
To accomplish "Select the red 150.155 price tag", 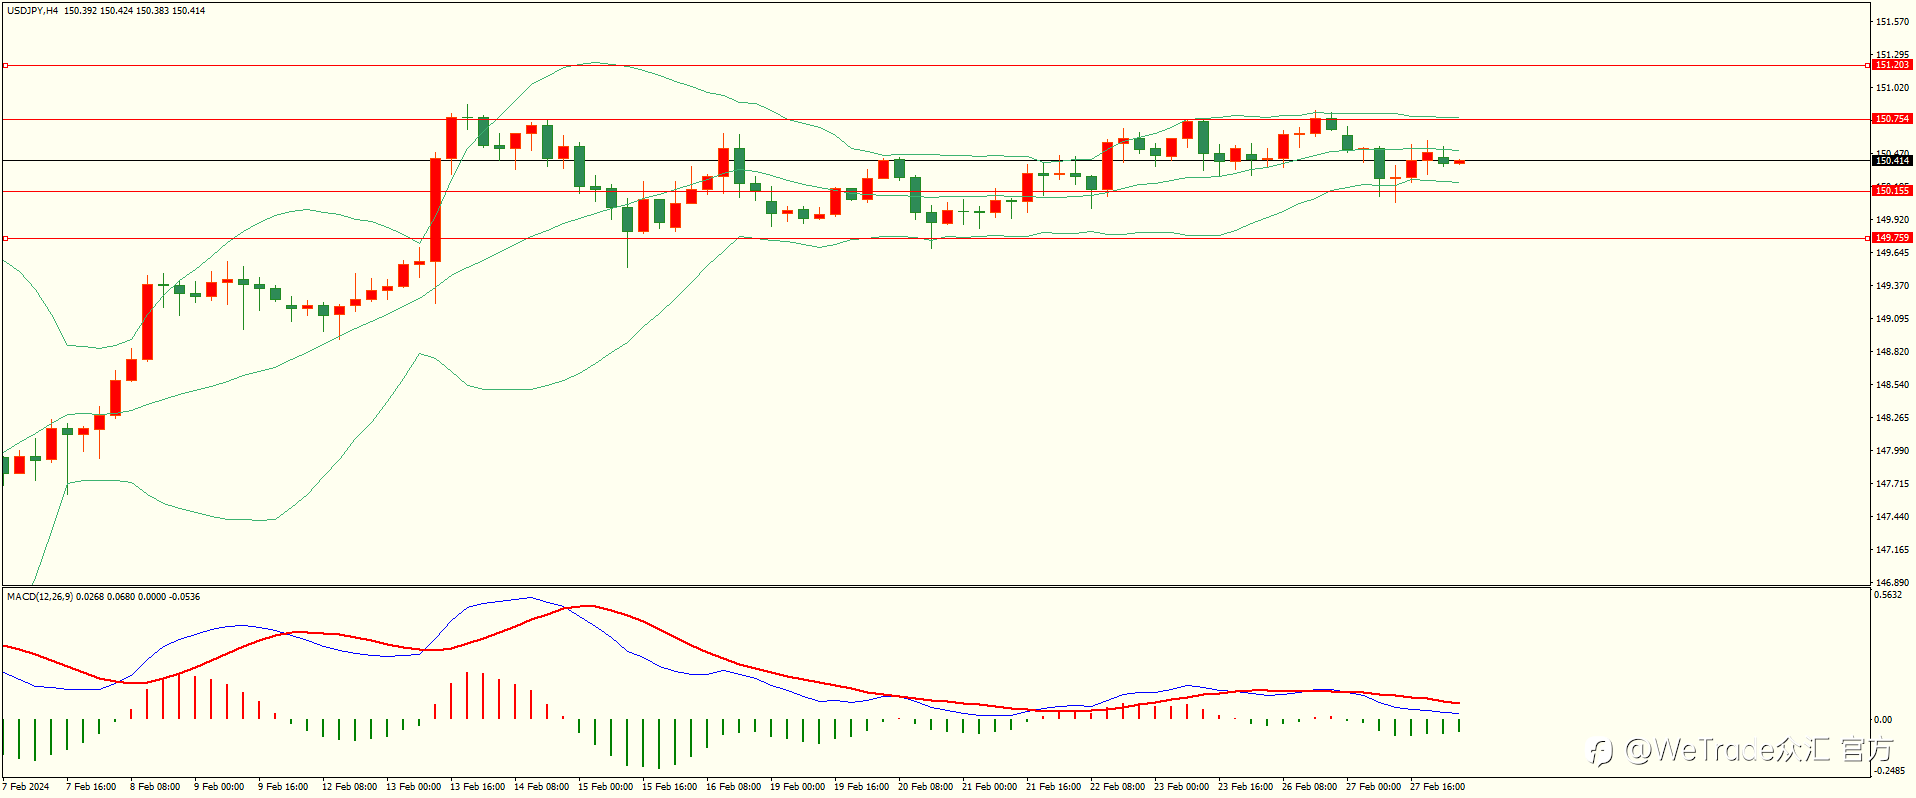I will click(1892, 191).
